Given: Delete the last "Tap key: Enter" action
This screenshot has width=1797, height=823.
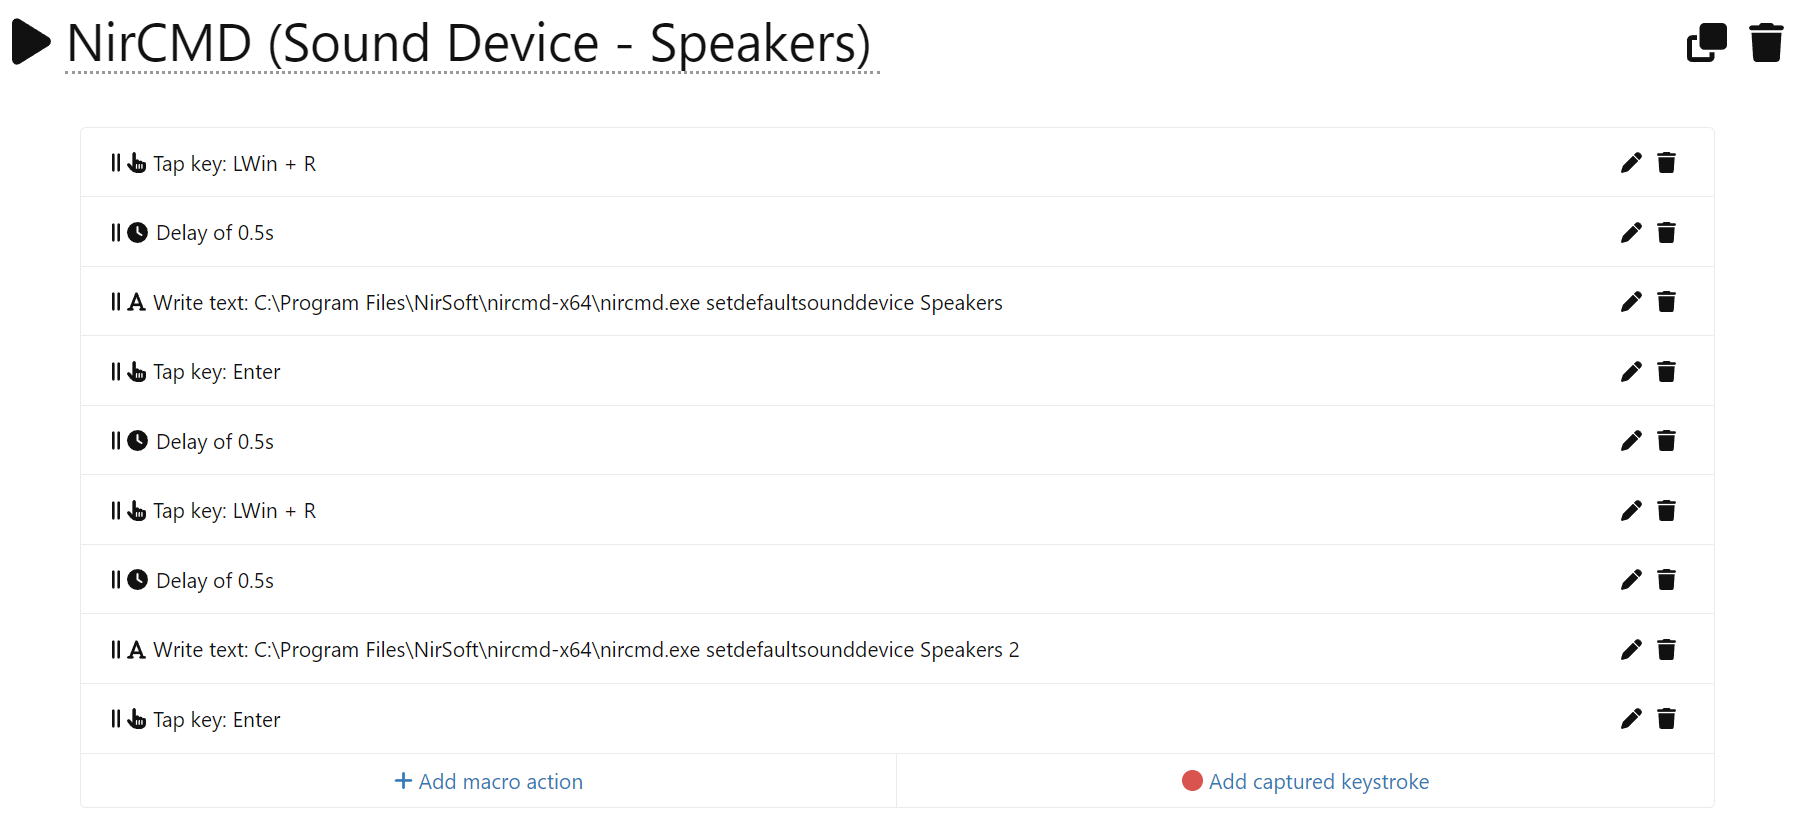Looking at the screenshot, I should pos(1666,719).
